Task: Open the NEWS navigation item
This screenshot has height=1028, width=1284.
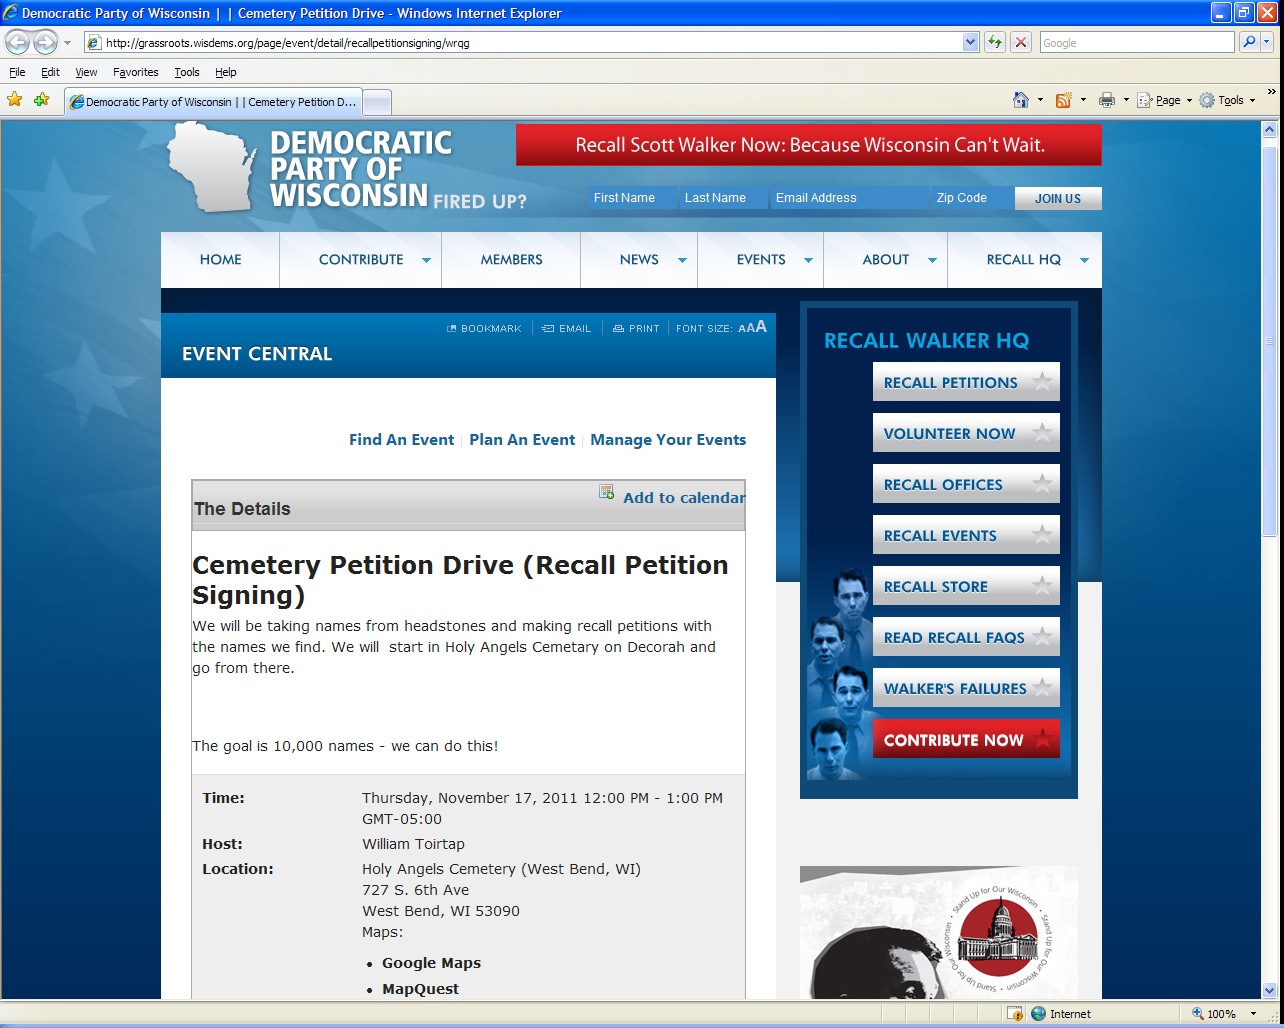Action: click(x=639, y=260)
